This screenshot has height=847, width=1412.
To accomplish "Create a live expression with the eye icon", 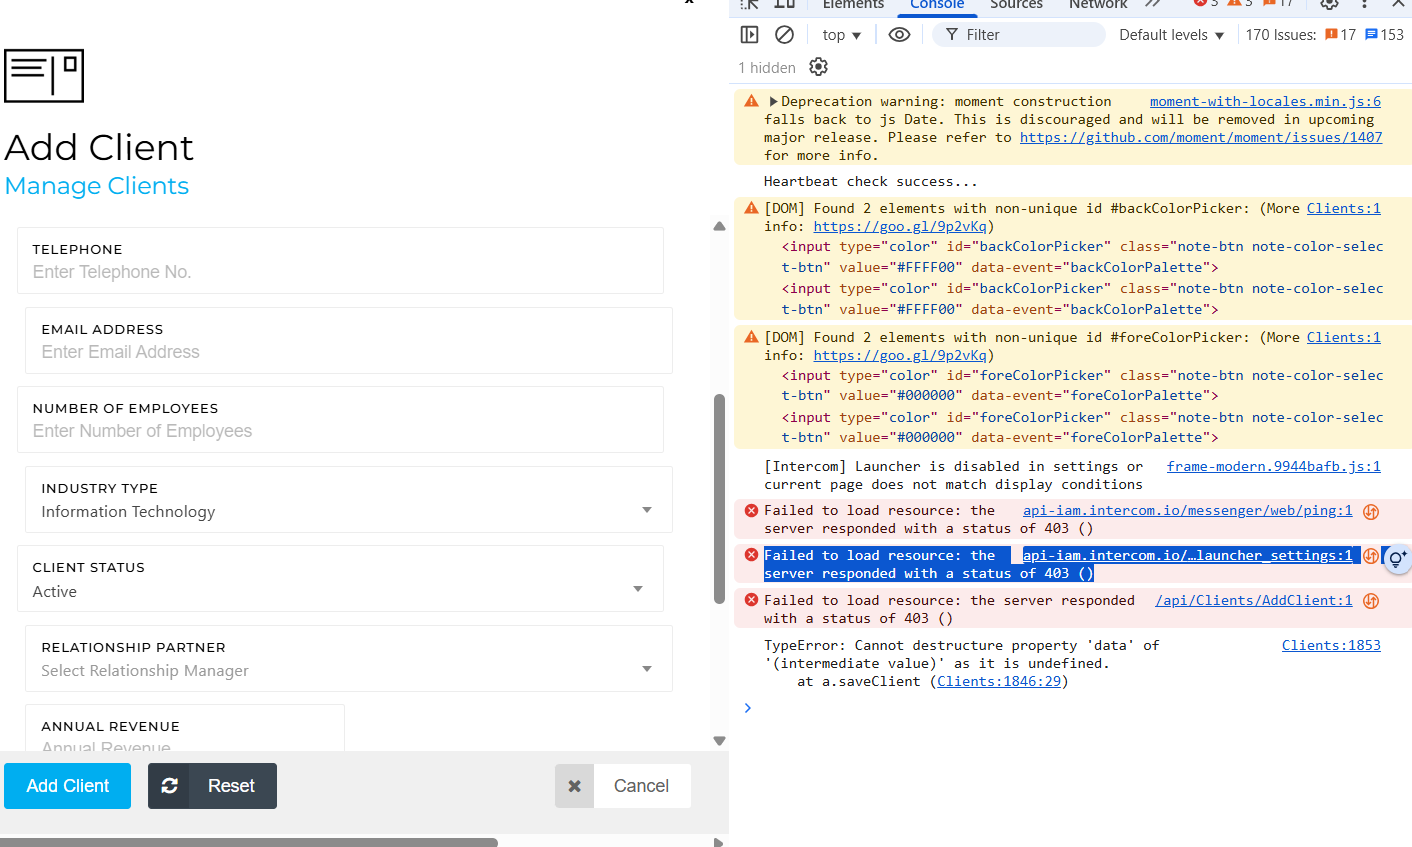I will [x=899, y=35].
